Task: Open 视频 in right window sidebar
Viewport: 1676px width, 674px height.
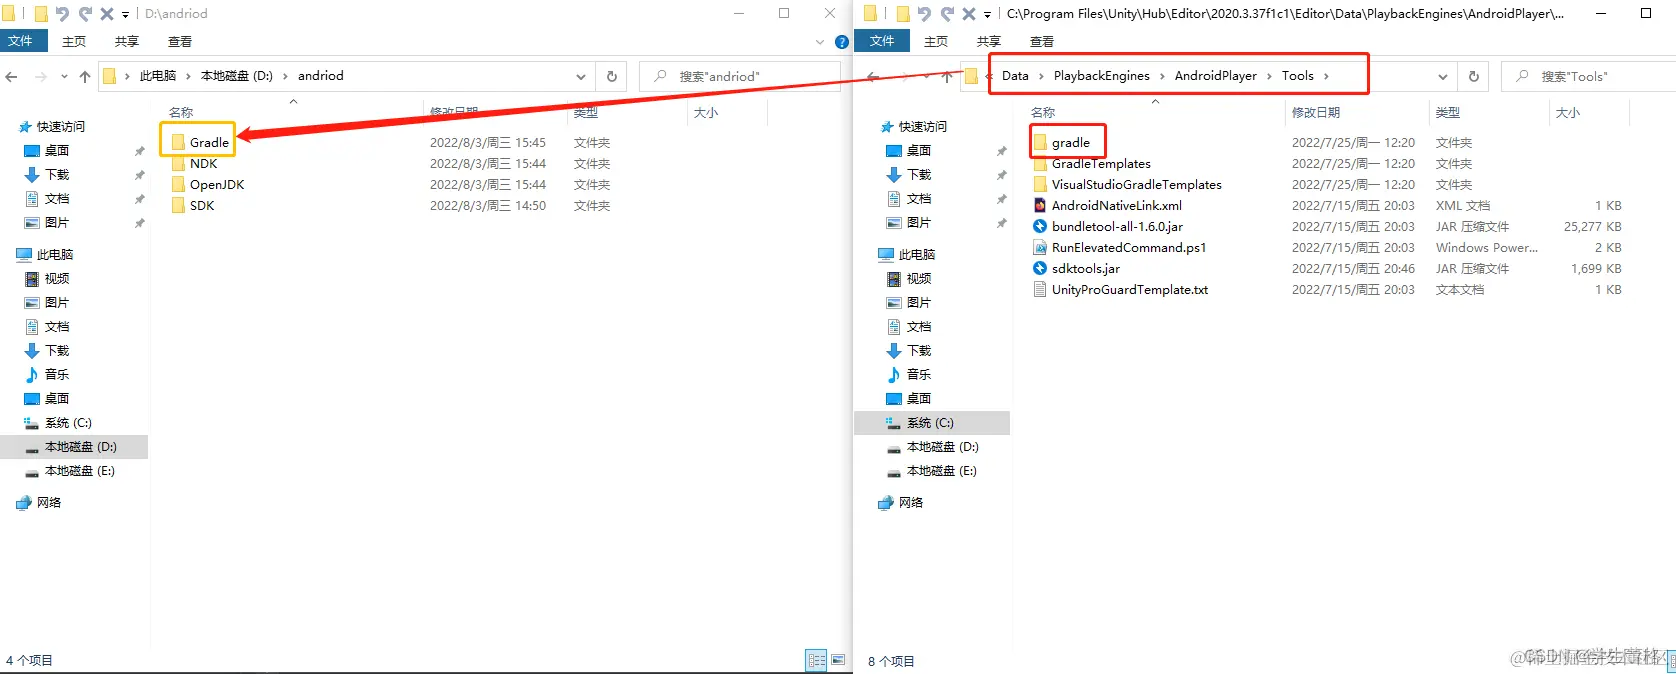Action: click(919, 278)
